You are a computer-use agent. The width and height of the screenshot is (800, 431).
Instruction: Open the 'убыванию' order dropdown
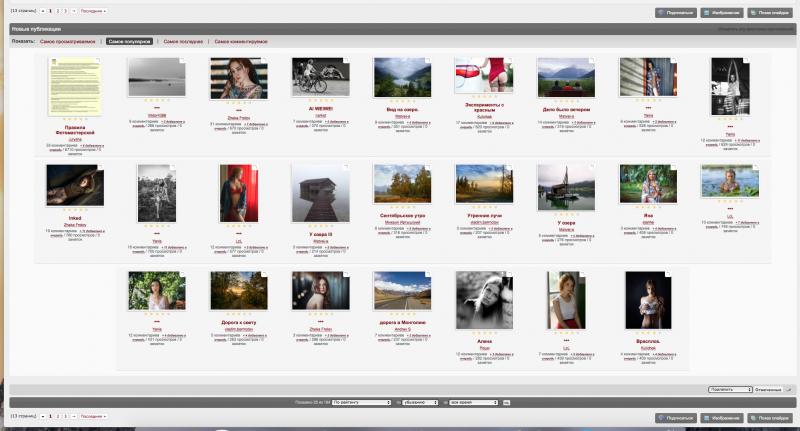tap(420, 402)
